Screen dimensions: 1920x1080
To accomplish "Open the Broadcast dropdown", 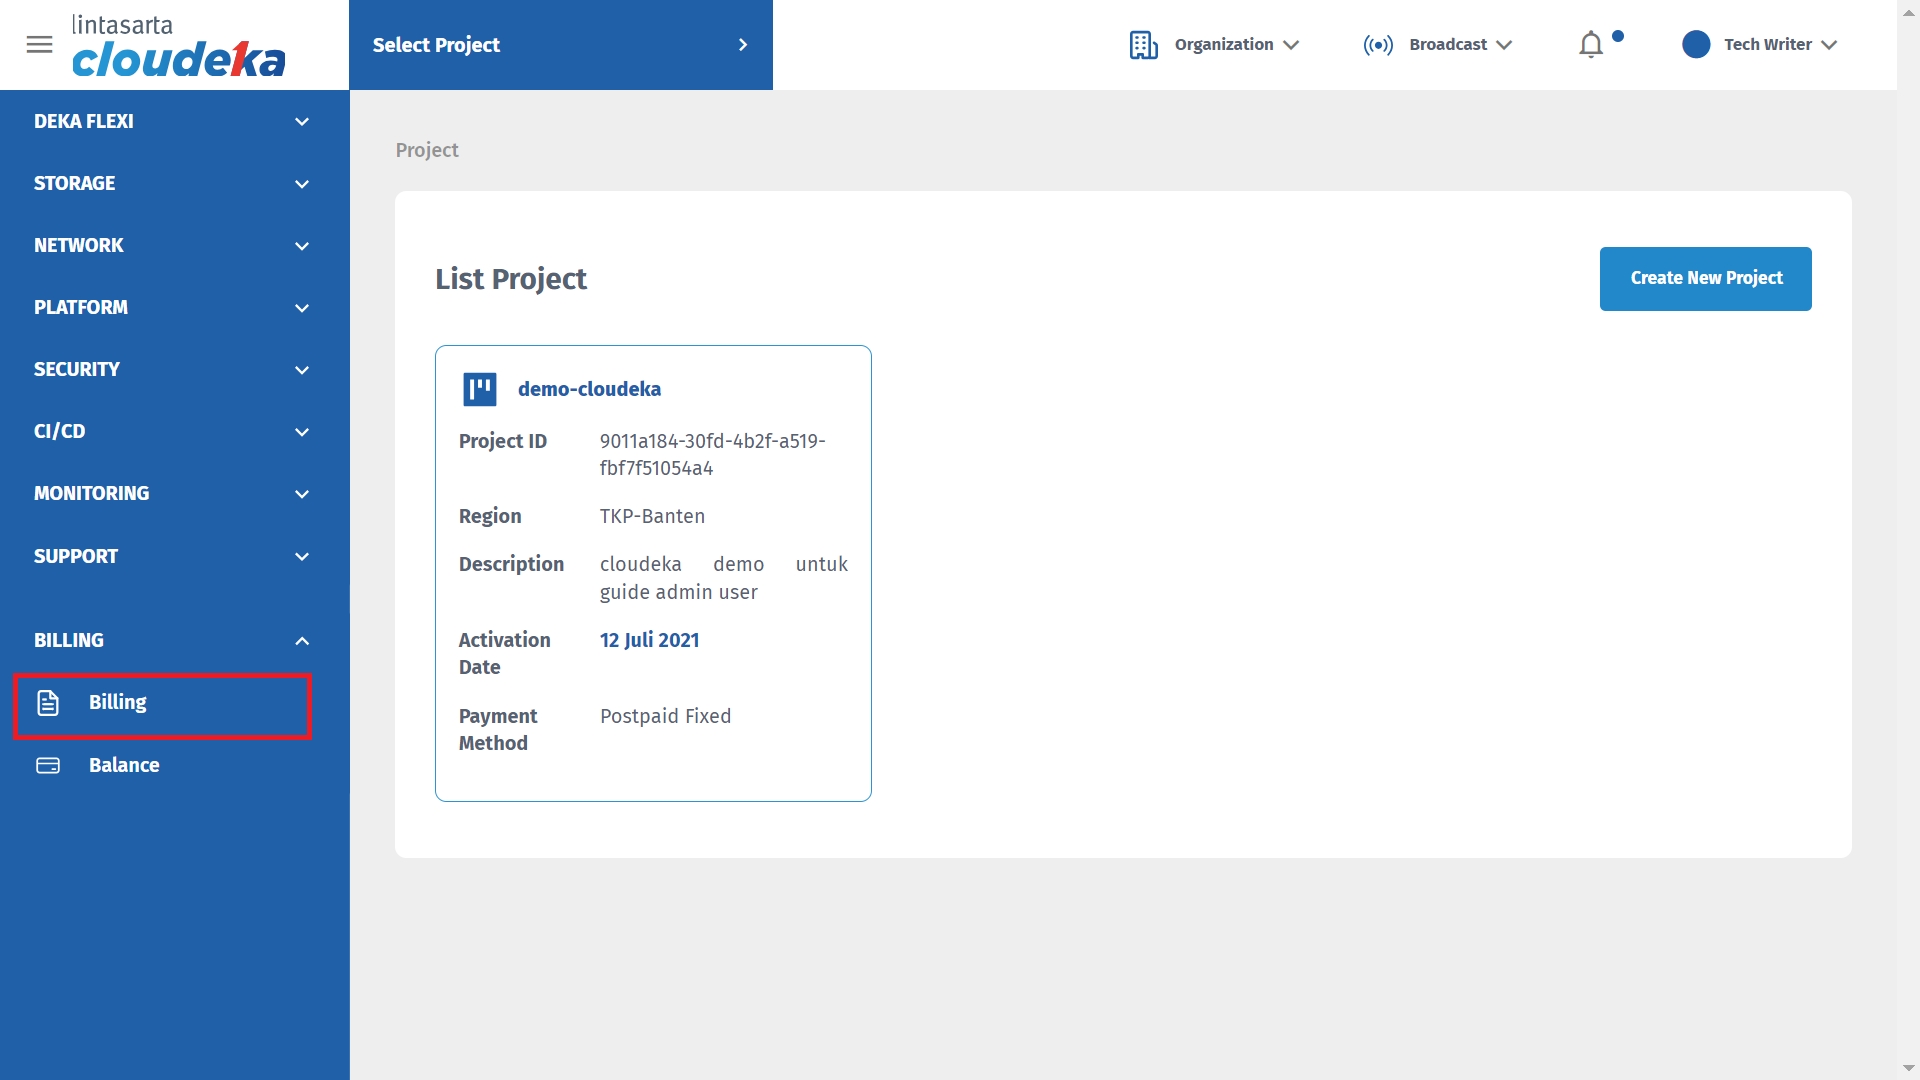I will point(1460,45).
